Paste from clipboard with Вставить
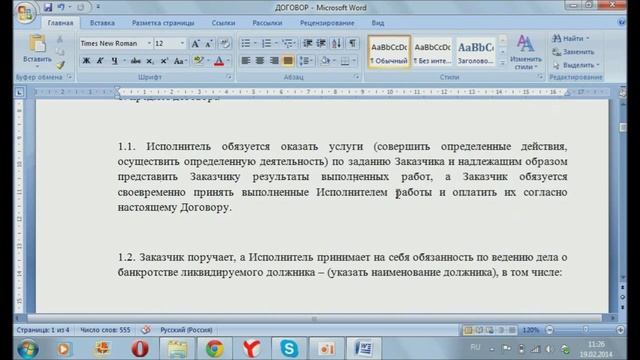Screen dimensions: 640x360 (37, 50)
